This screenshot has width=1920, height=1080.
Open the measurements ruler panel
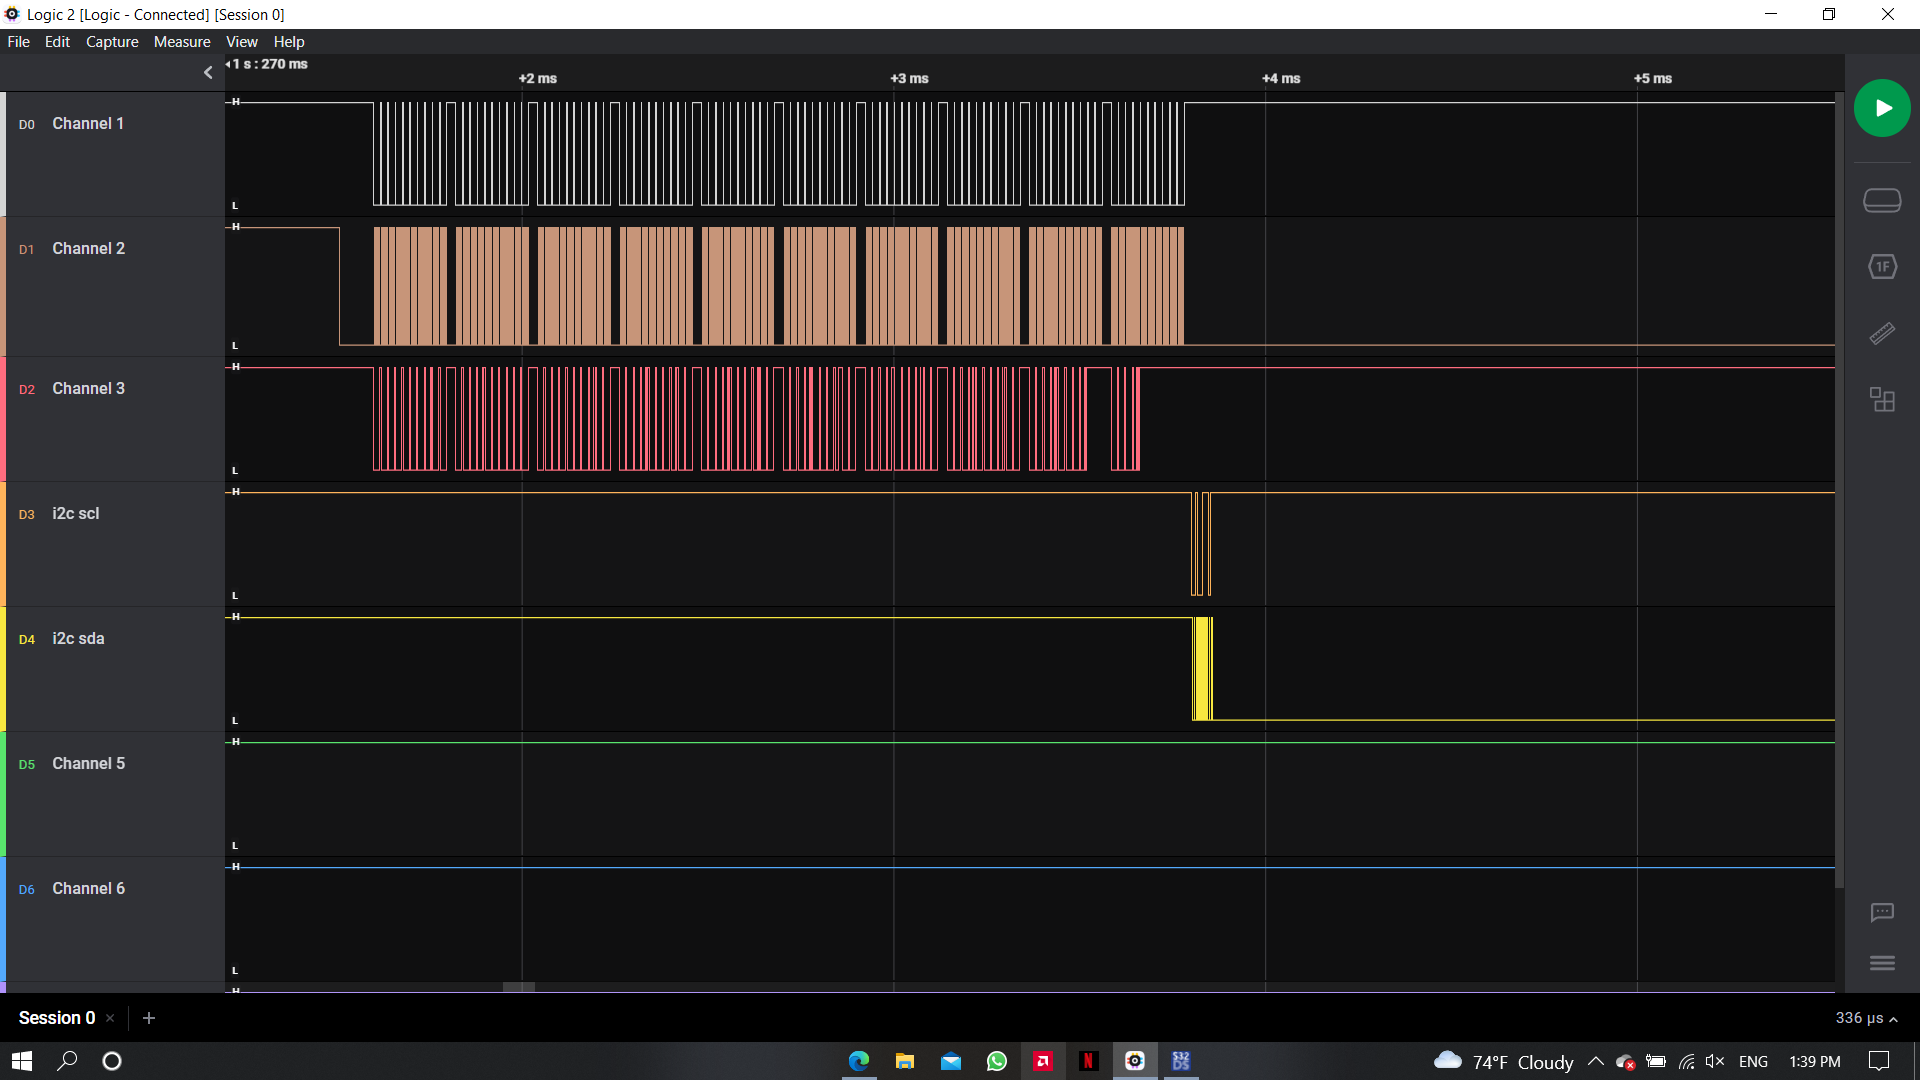coord(1882,334)
